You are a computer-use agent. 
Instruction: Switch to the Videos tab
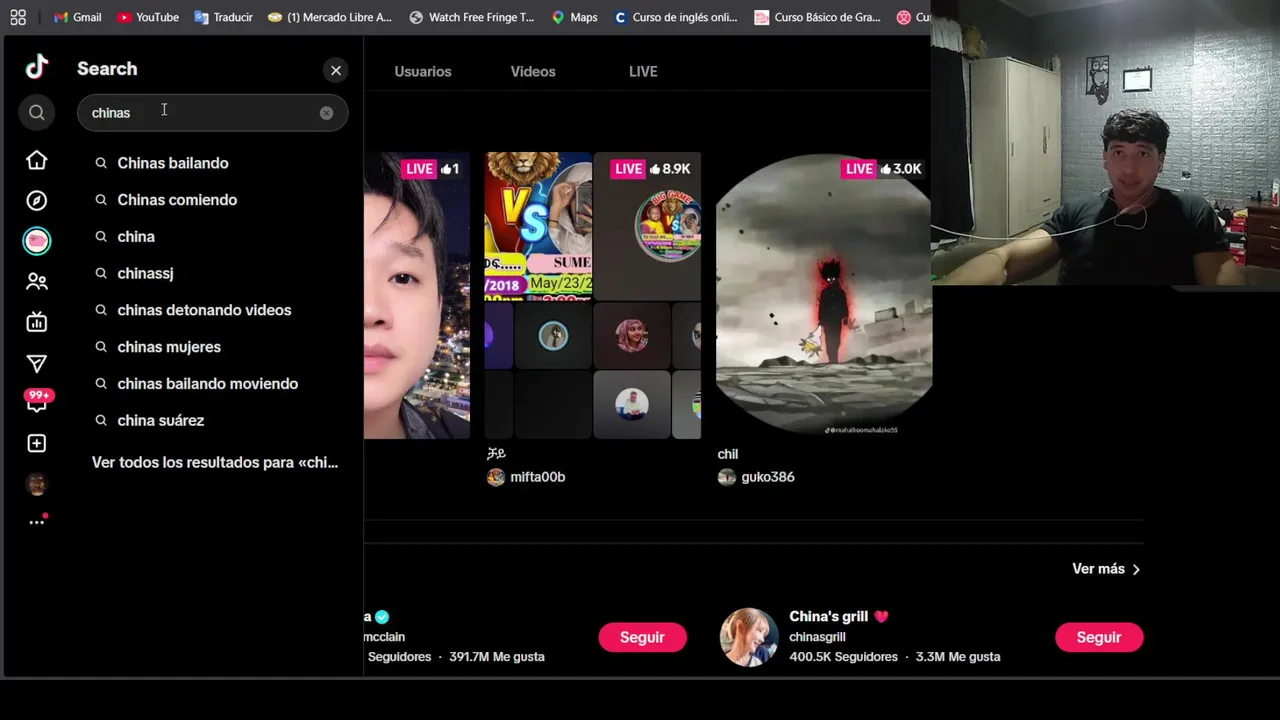tap(533, 72)
